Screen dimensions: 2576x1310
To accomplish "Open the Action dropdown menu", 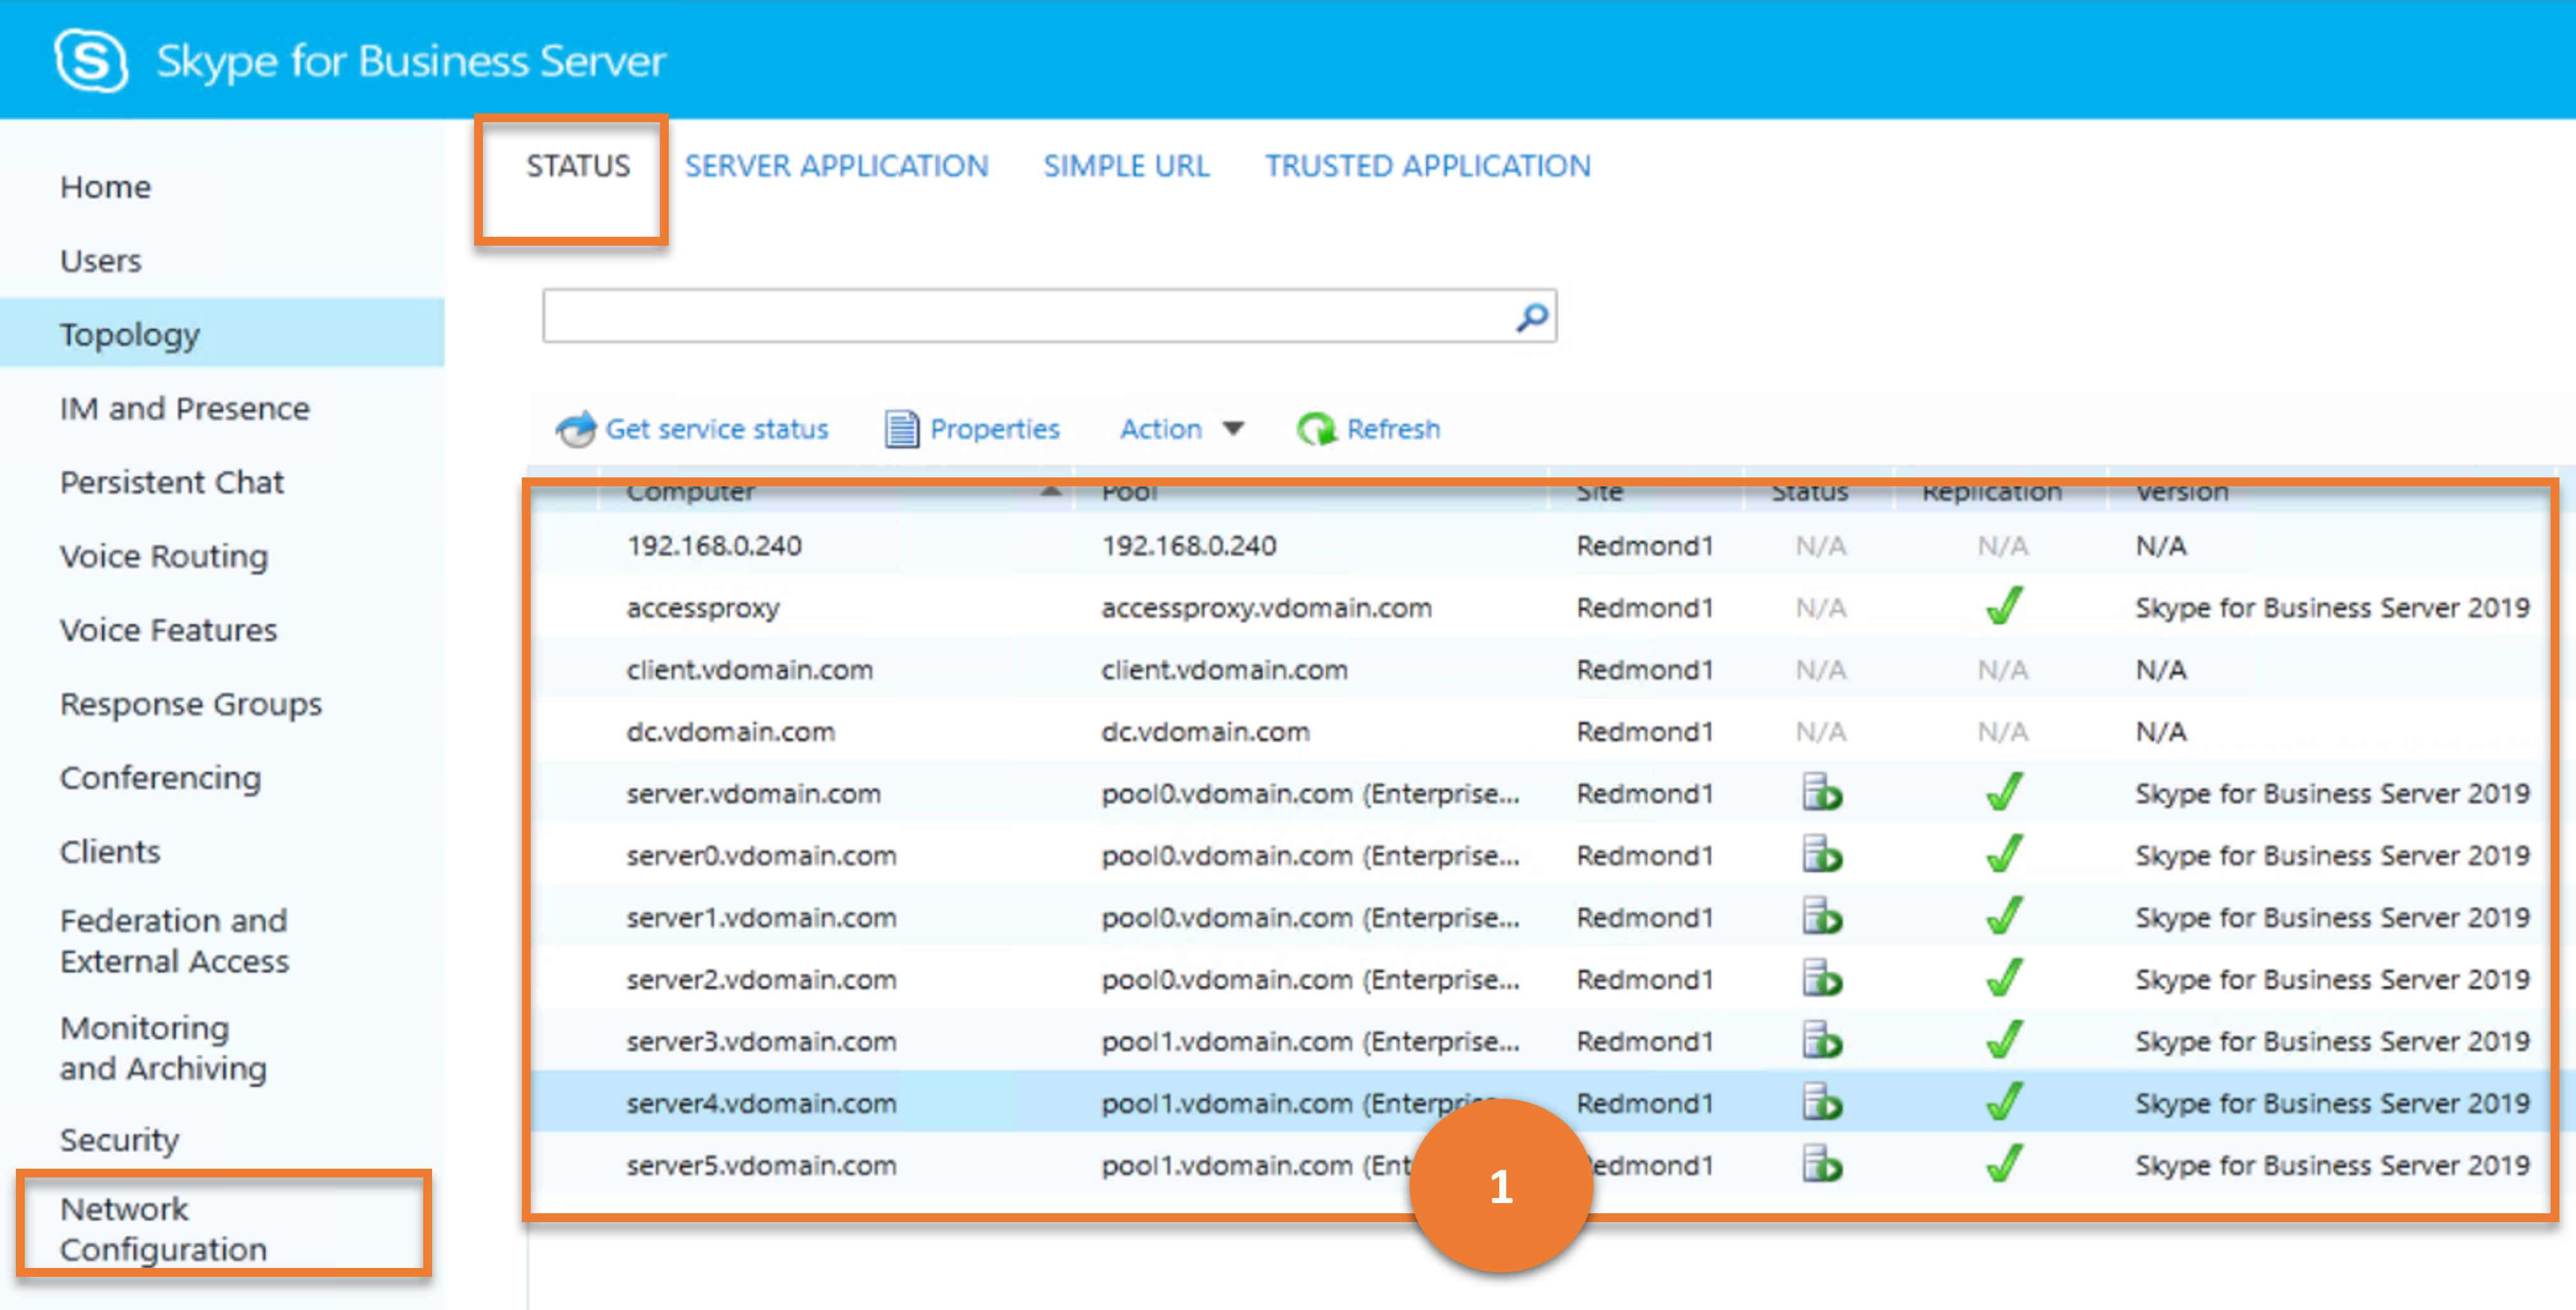I will [x=1181, y=429].
